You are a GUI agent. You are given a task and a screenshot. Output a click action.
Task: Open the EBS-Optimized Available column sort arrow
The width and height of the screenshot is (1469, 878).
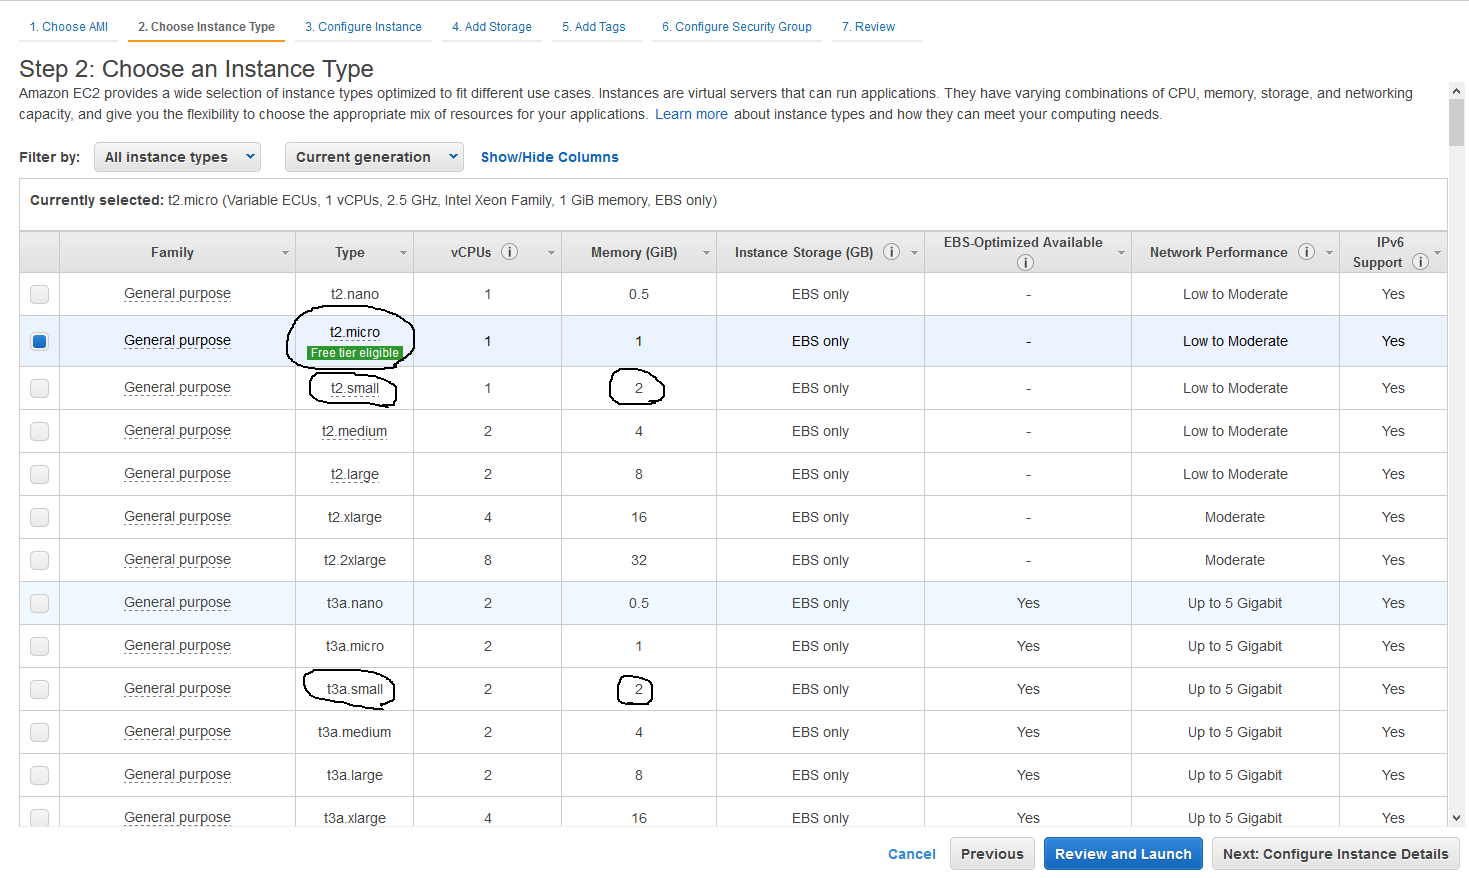click(x=1121, y=253)
